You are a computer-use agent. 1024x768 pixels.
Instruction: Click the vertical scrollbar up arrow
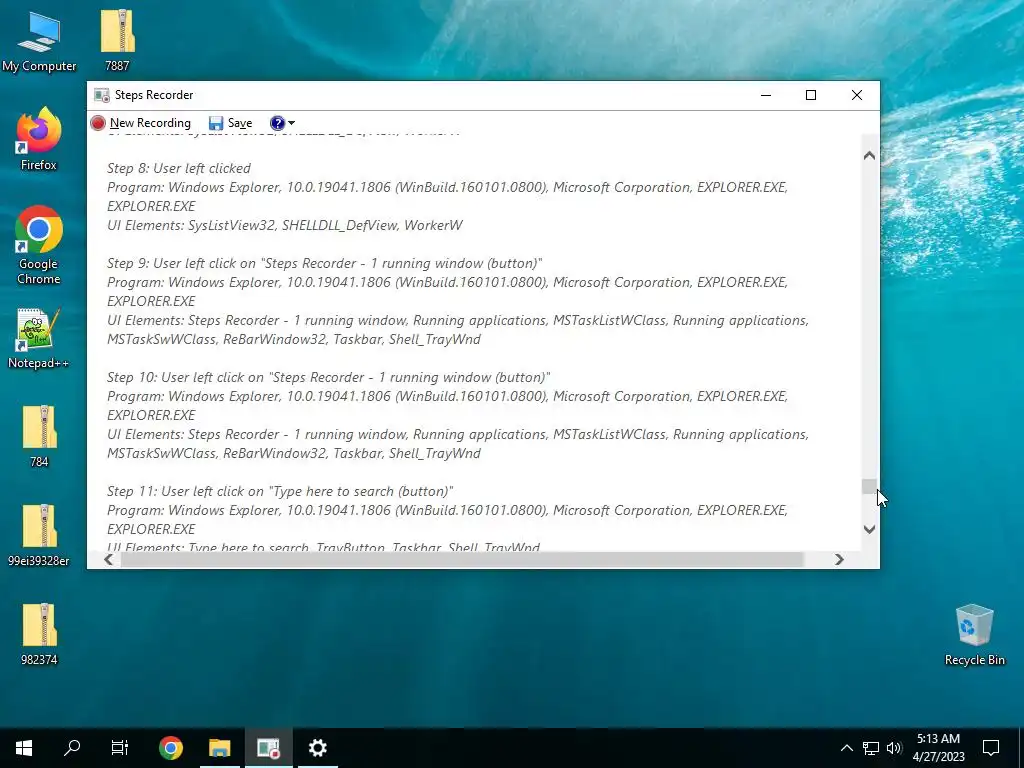(x=869, y=155)
